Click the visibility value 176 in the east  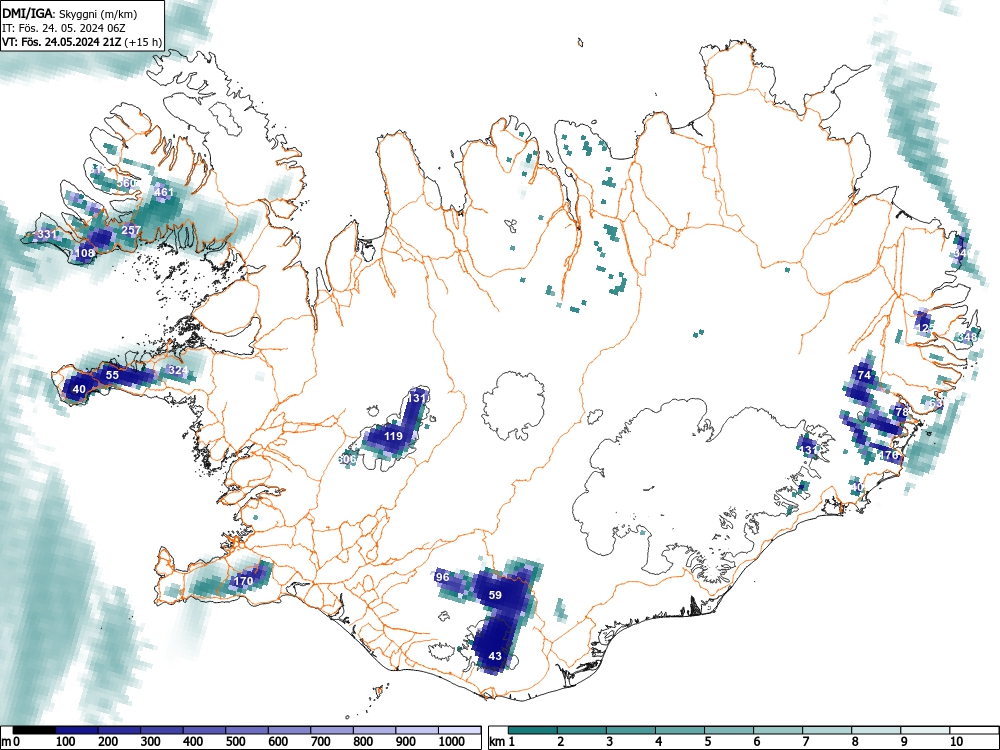(890, 455)
